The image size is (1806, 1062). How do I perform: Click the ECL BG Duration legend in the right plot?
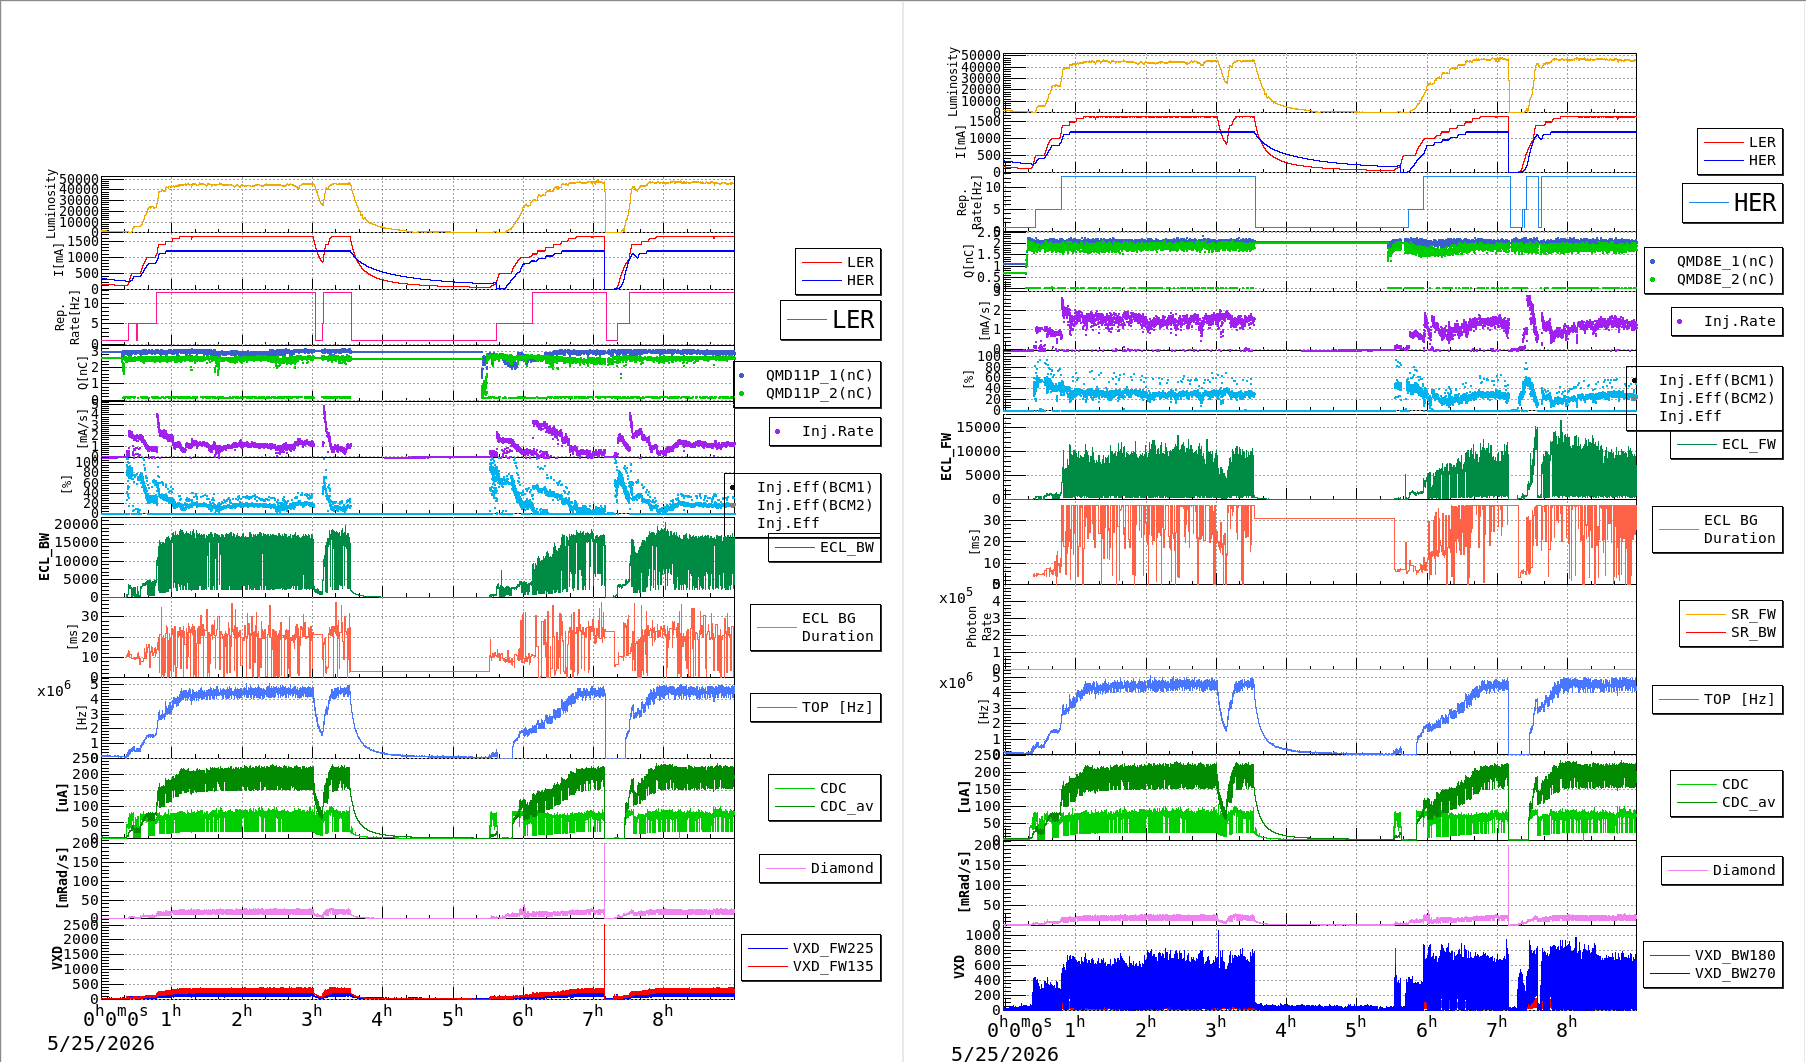tap(1718, 529)
